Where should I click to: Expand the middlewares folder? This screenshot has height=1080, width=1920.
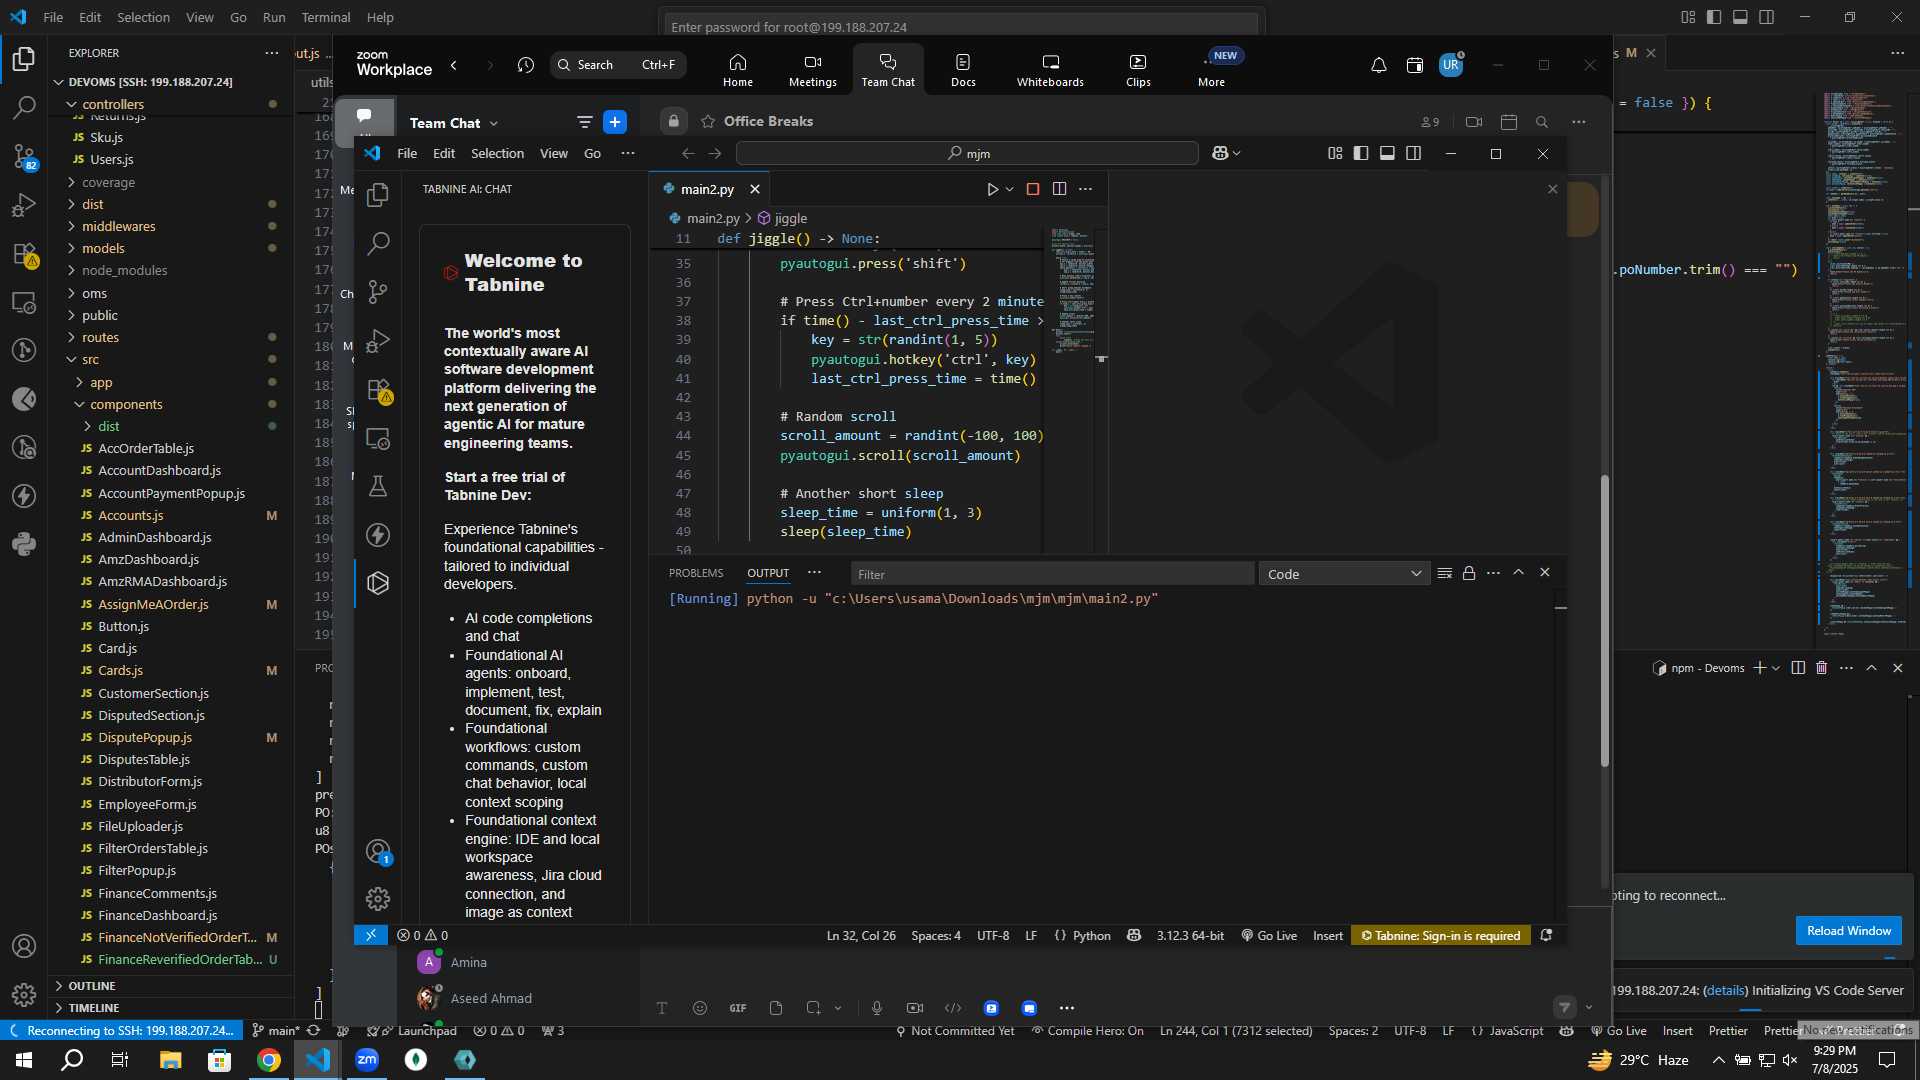click(118, 226)
